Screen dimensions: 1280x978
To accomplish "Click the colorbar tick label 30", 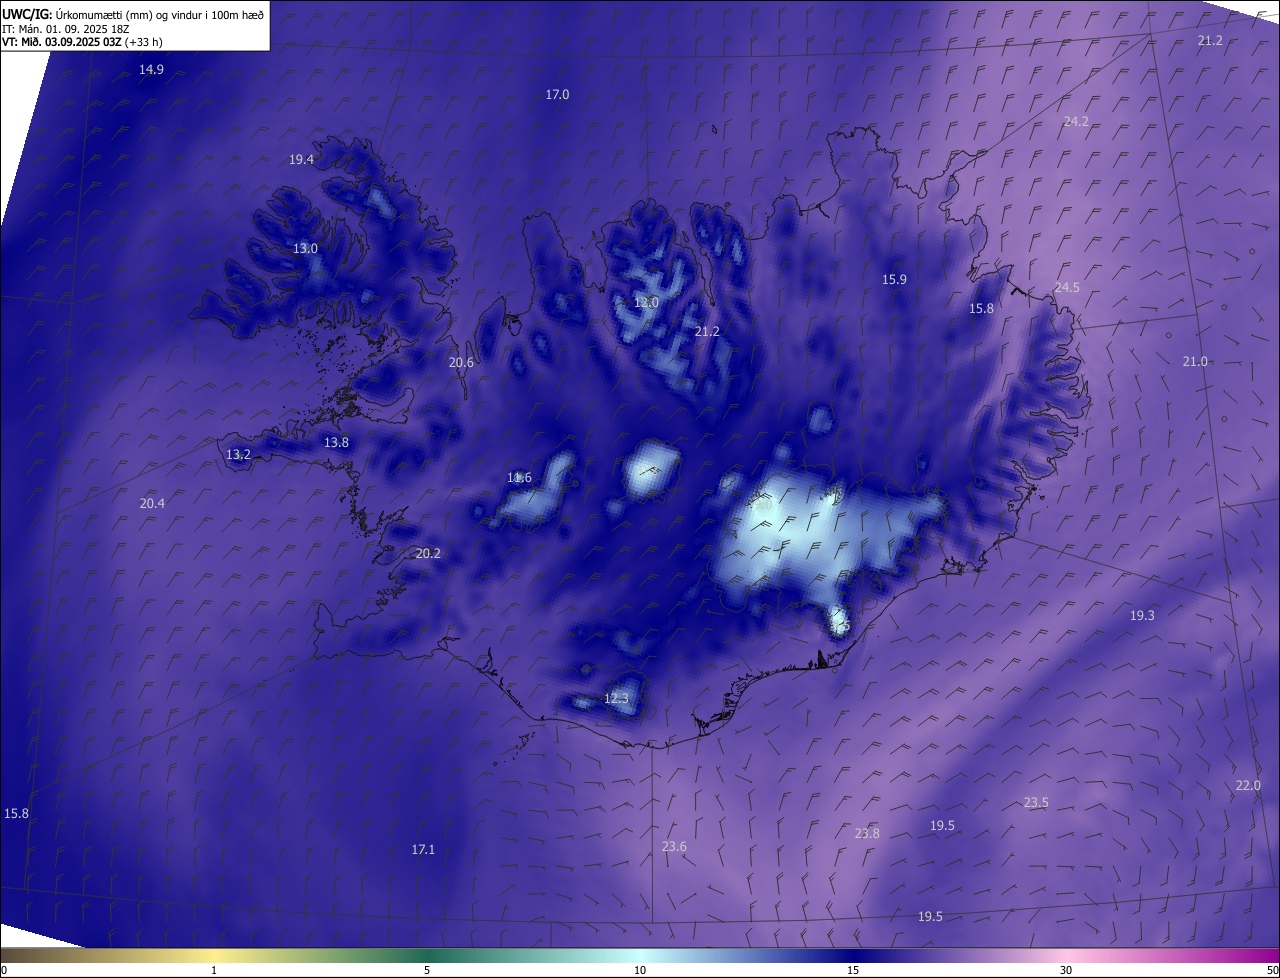I will (x=1066, y=970).
